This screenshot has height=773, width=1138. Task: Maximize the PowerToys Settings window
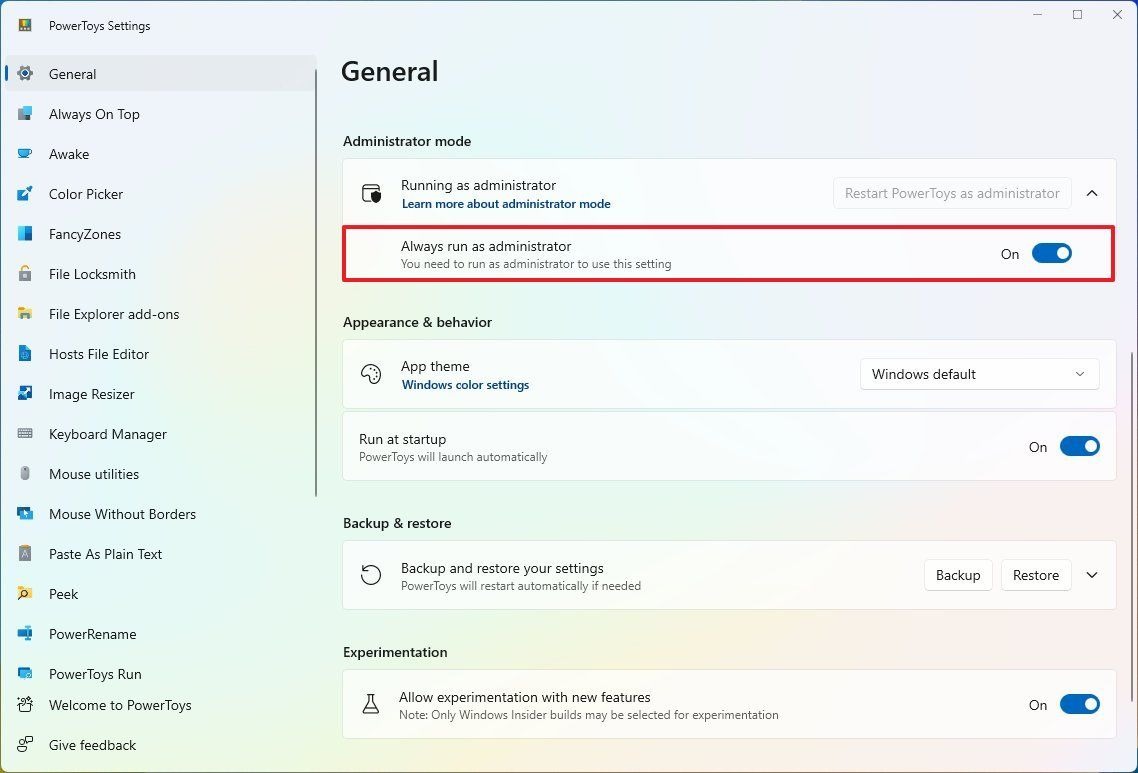click(x=1077, y=15)
